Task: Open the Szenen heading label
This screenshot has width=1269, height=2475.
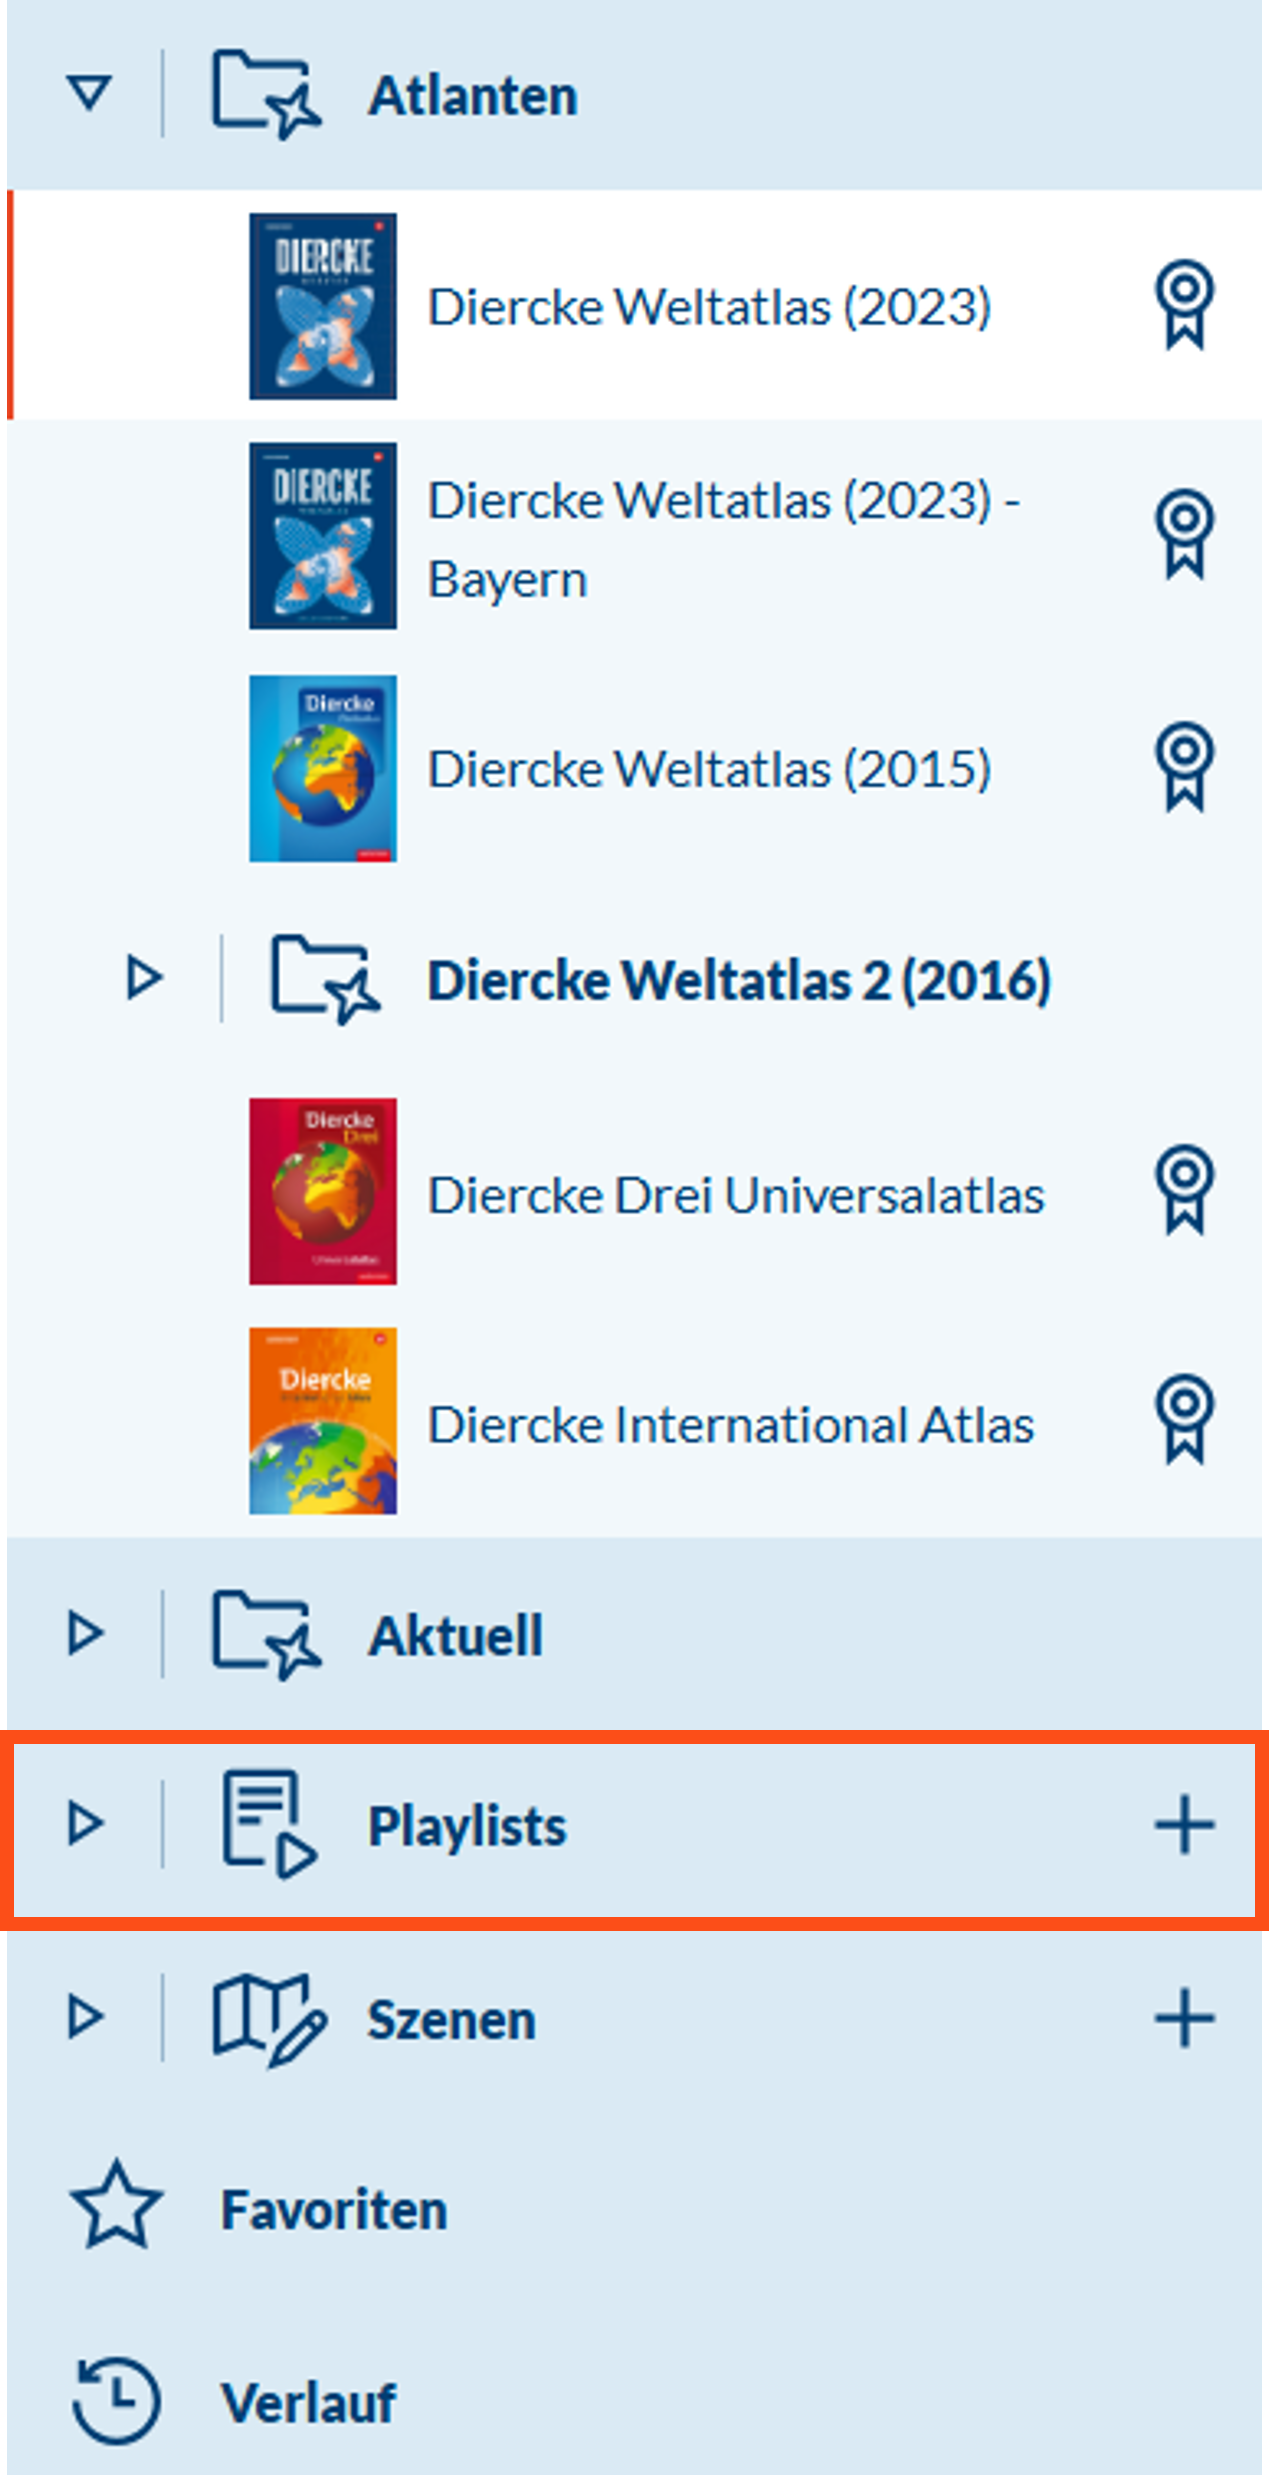Action: (452, 2019)
